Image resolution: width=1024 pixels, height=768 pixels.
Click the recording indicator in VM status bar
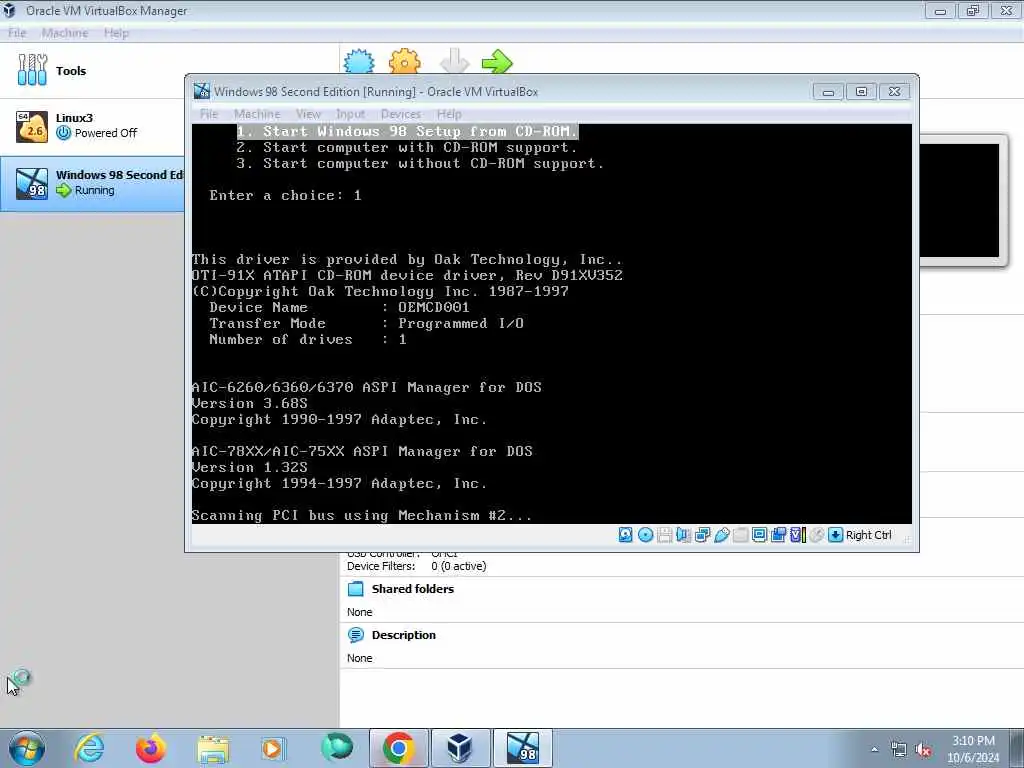[x=778, y=535]
